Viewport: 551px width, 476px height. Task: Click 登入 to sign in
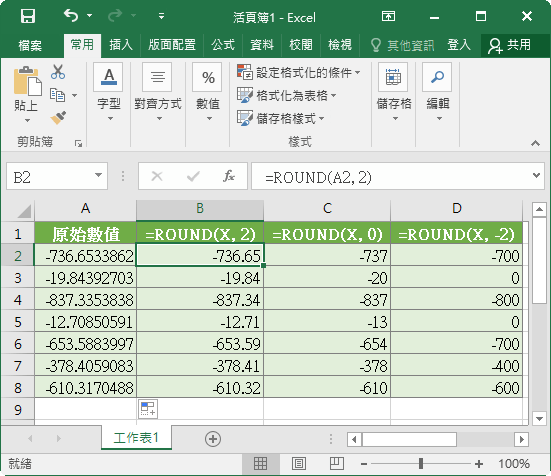click(x=459, y=45)
